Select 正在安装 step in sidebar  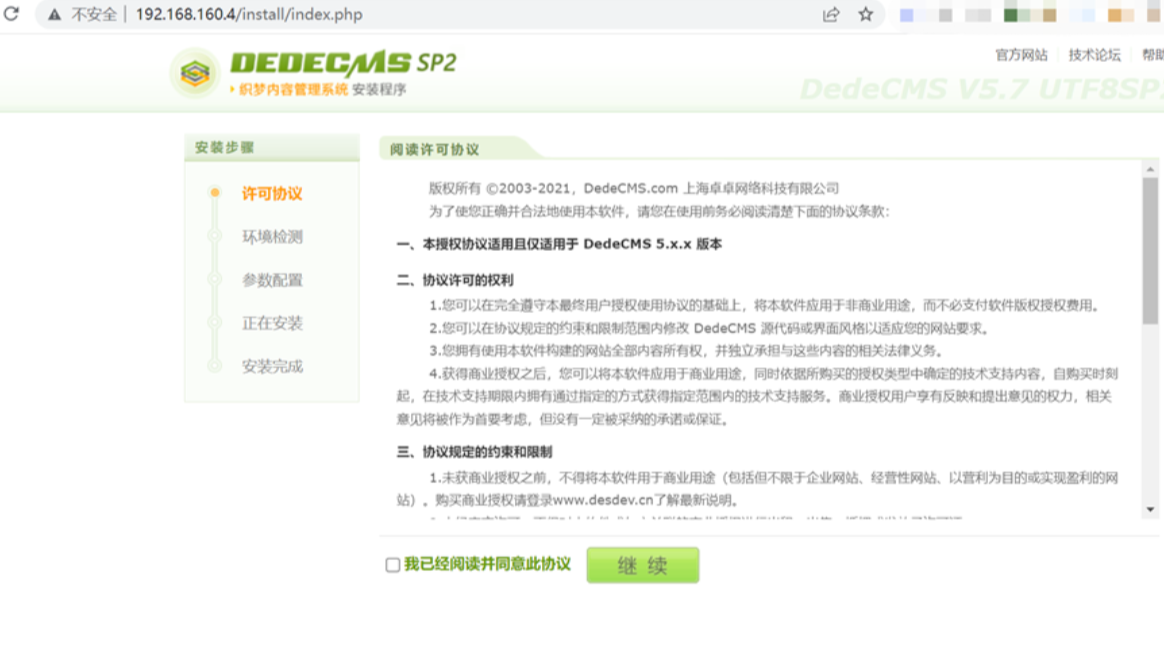point(272,323)
